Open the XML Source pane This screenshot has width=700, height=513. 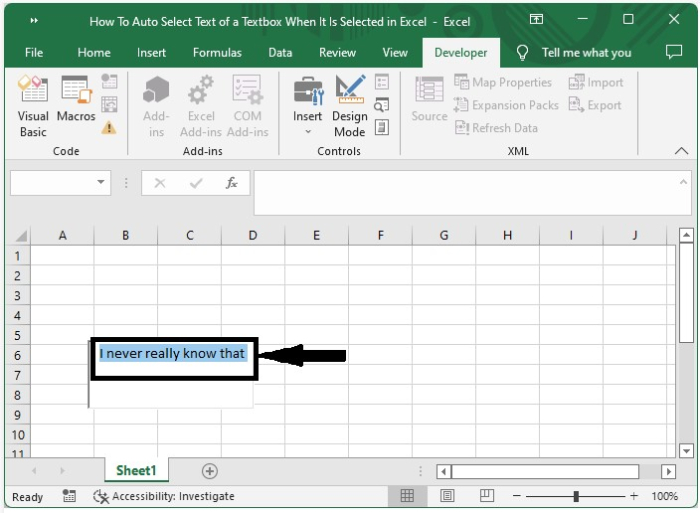pyautogui.click(x=429, y=99)
